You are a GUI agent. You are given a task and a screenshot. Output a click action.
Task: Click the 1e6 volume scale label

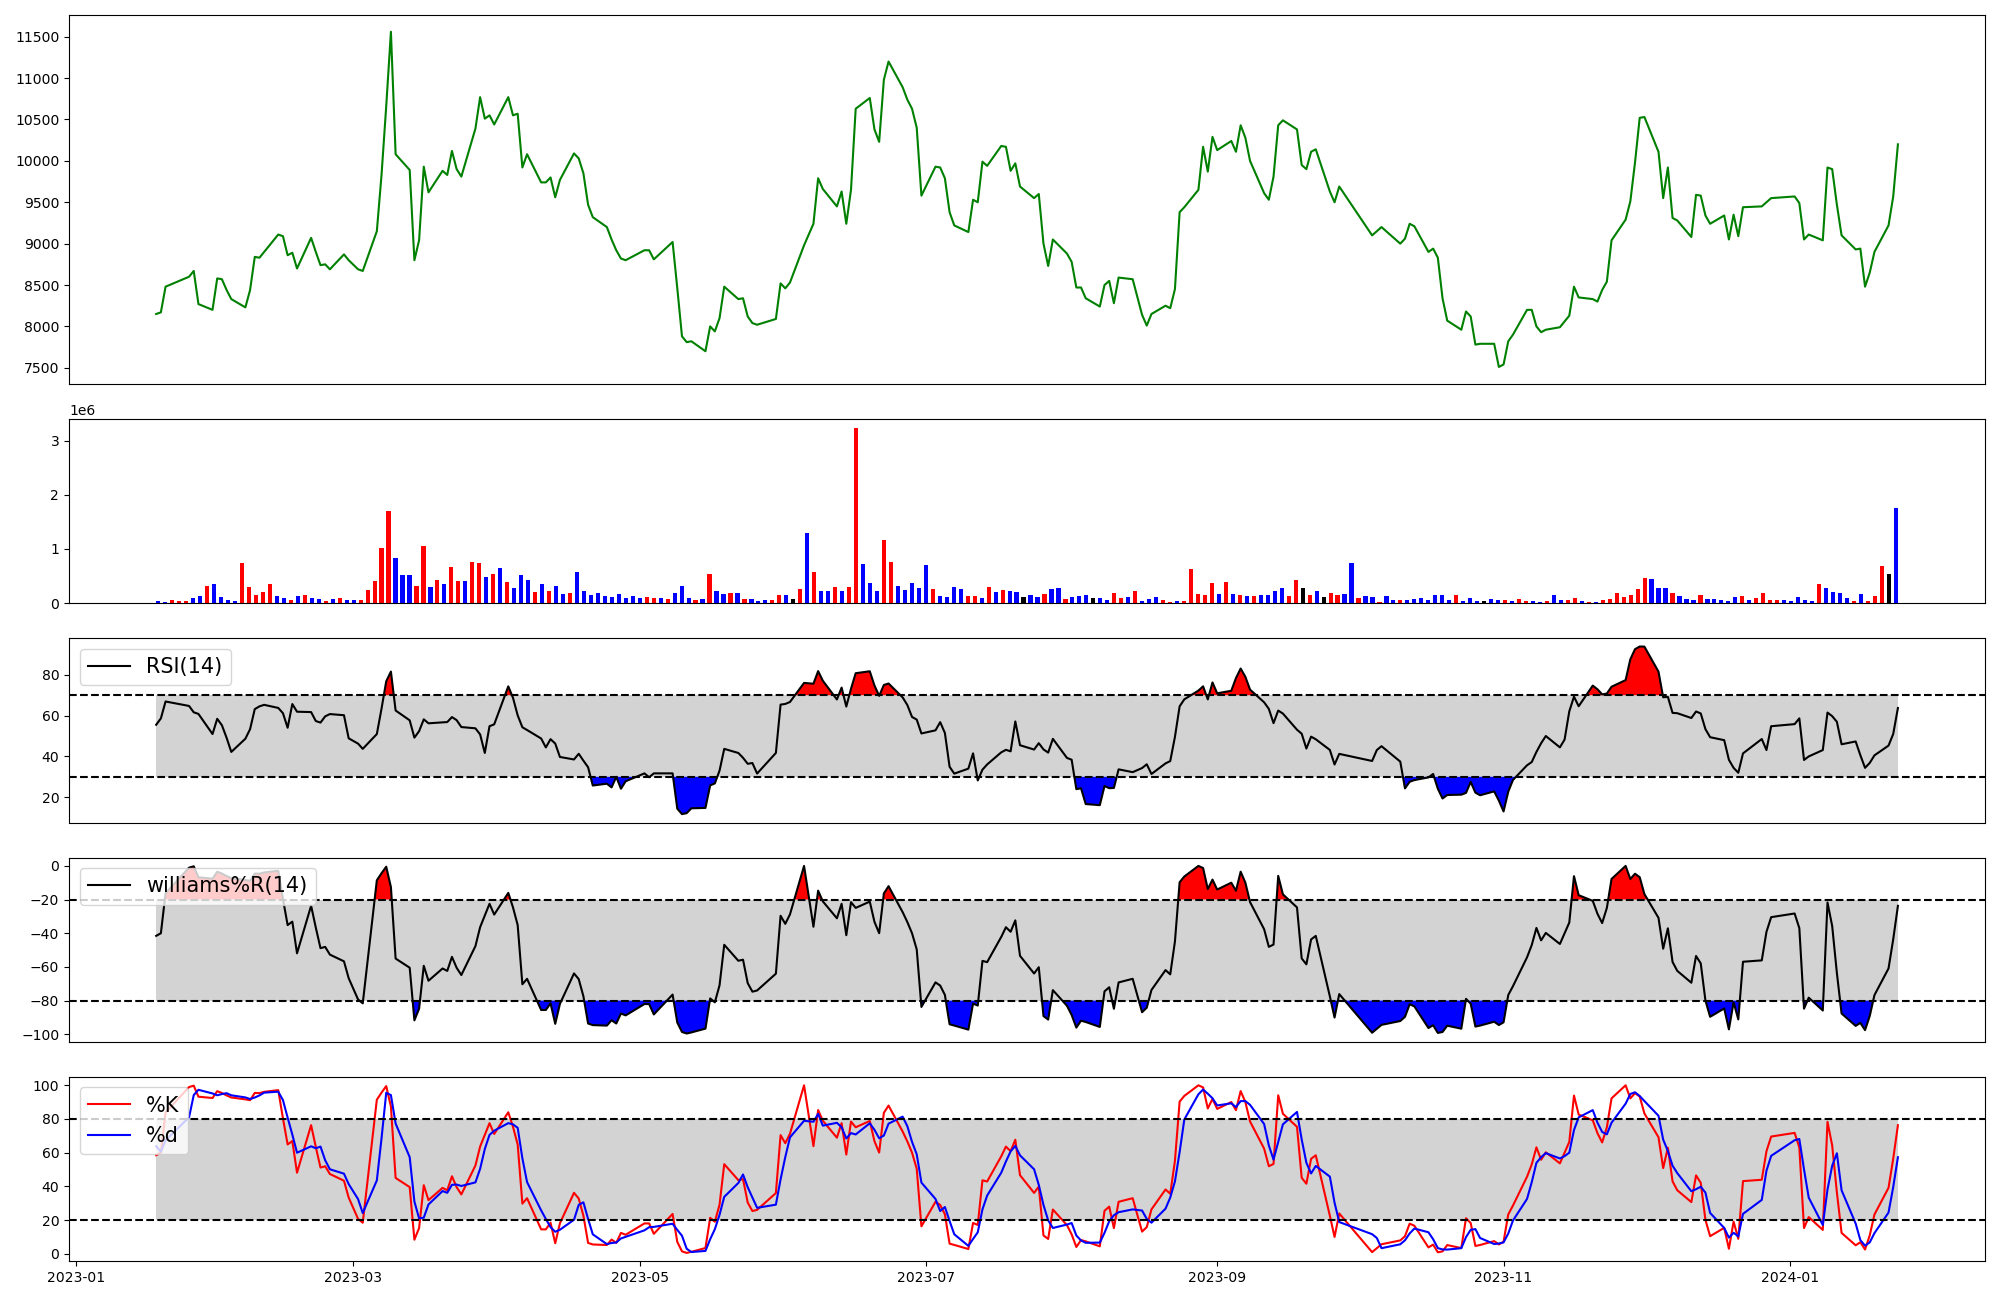82,410
